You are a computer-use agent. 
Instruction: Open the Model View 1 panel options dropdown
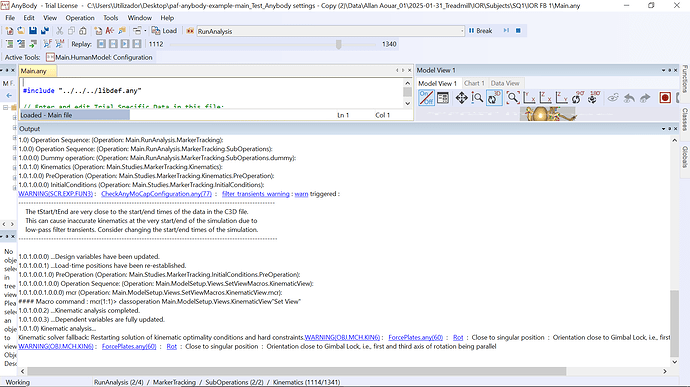(x=663, y=70)
